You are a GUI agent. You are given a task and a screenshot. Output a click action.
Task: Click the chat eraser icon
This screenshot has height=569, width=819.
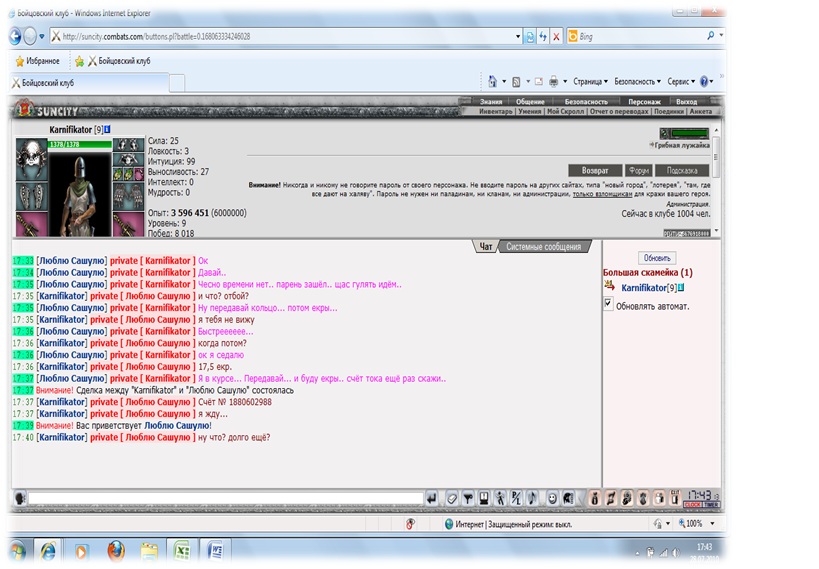point(452,499)
